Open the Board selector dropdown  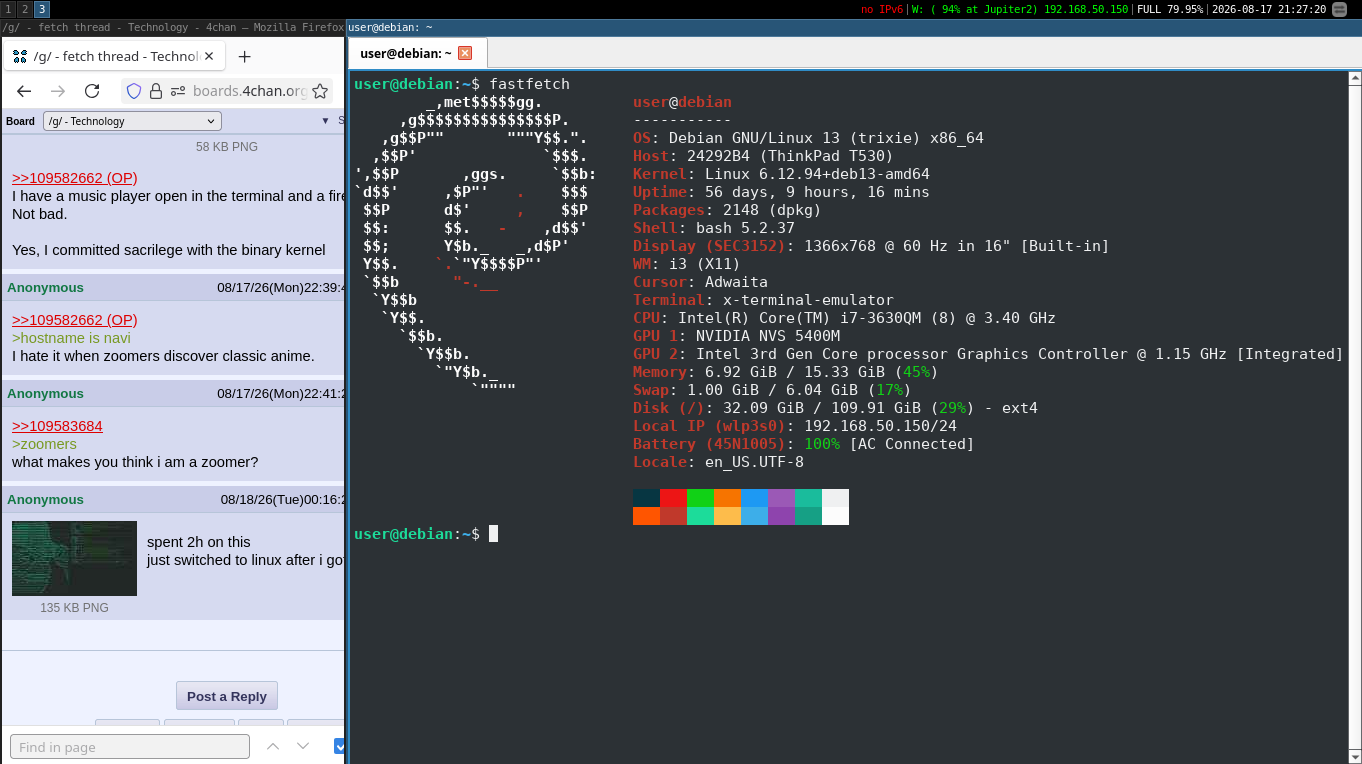click(x=132, y=121)
